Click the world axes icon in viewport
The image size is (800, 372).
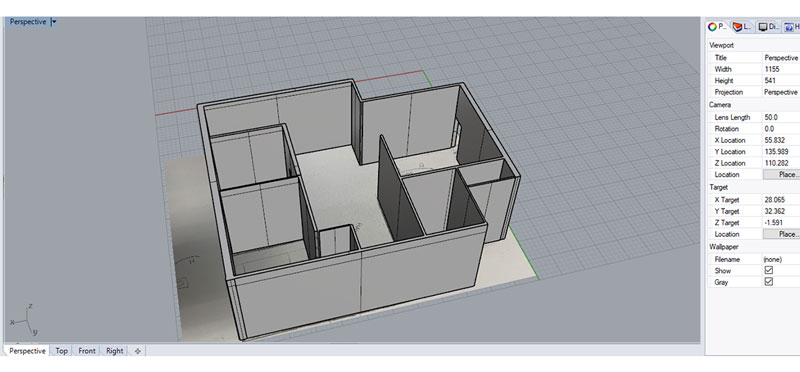tap(26, 320)
